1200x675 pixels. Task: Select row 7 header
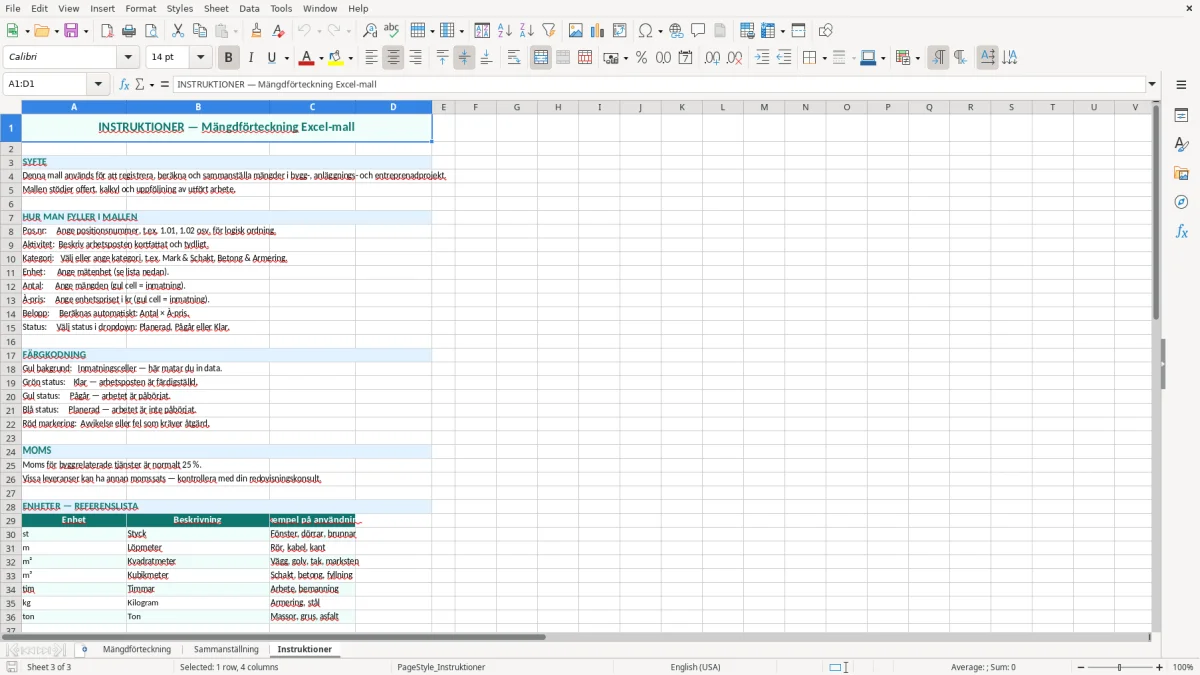point(11,217)
